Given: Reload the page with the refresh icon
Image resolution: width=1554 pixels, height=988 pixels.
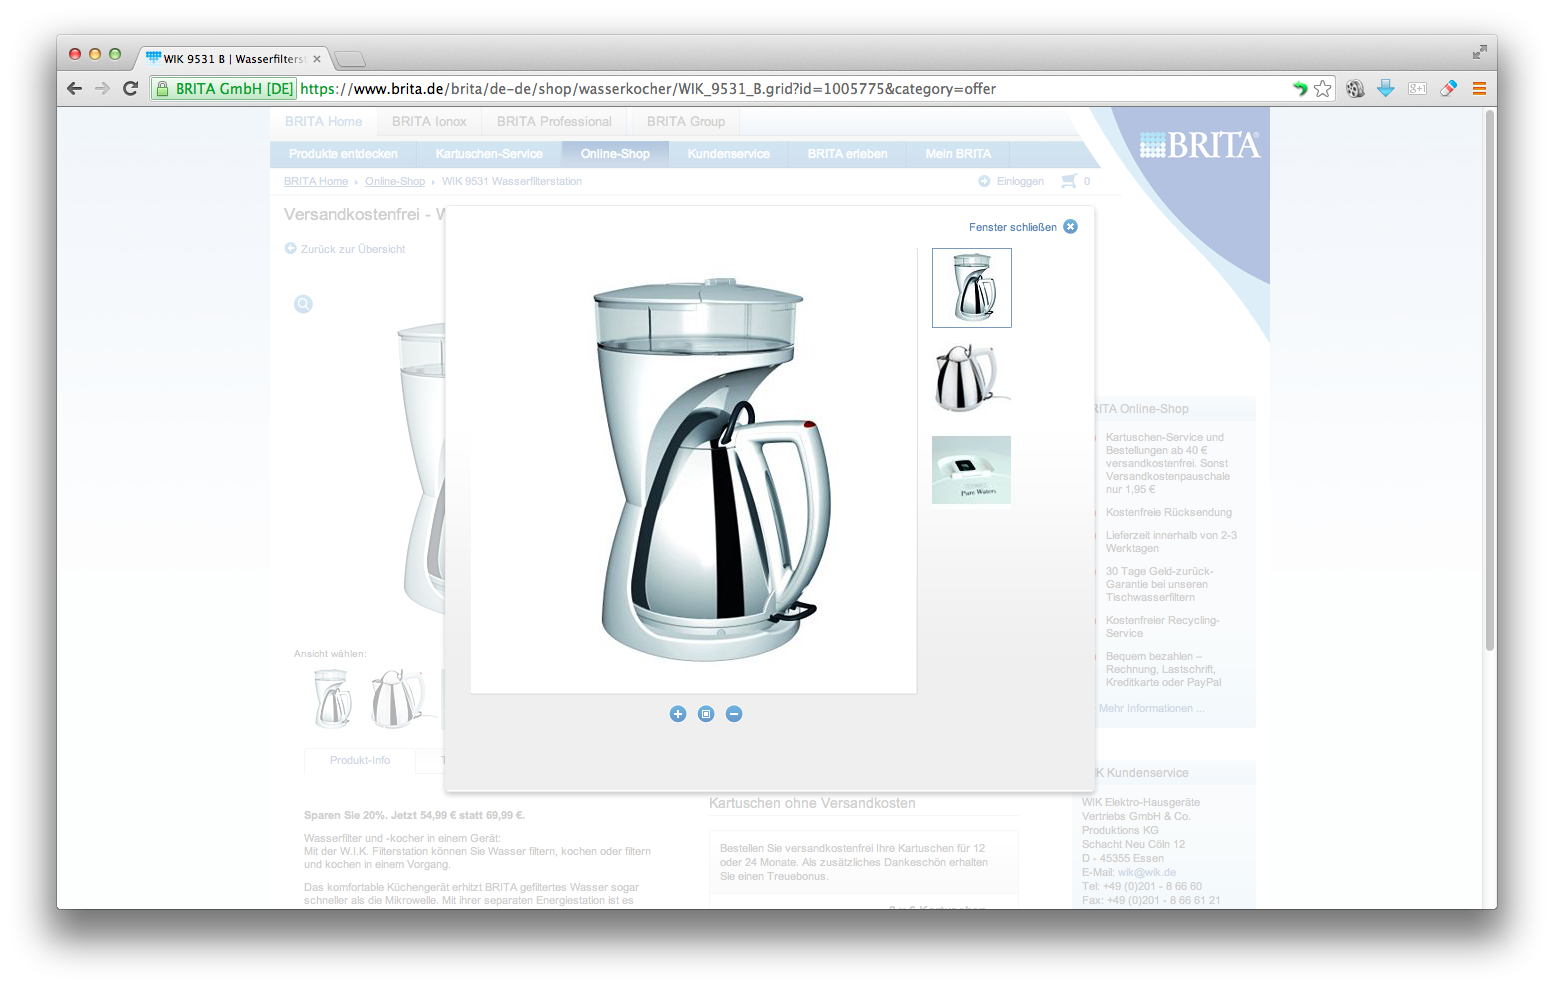Looking at the screenshot, I should [x=130, y=88].
